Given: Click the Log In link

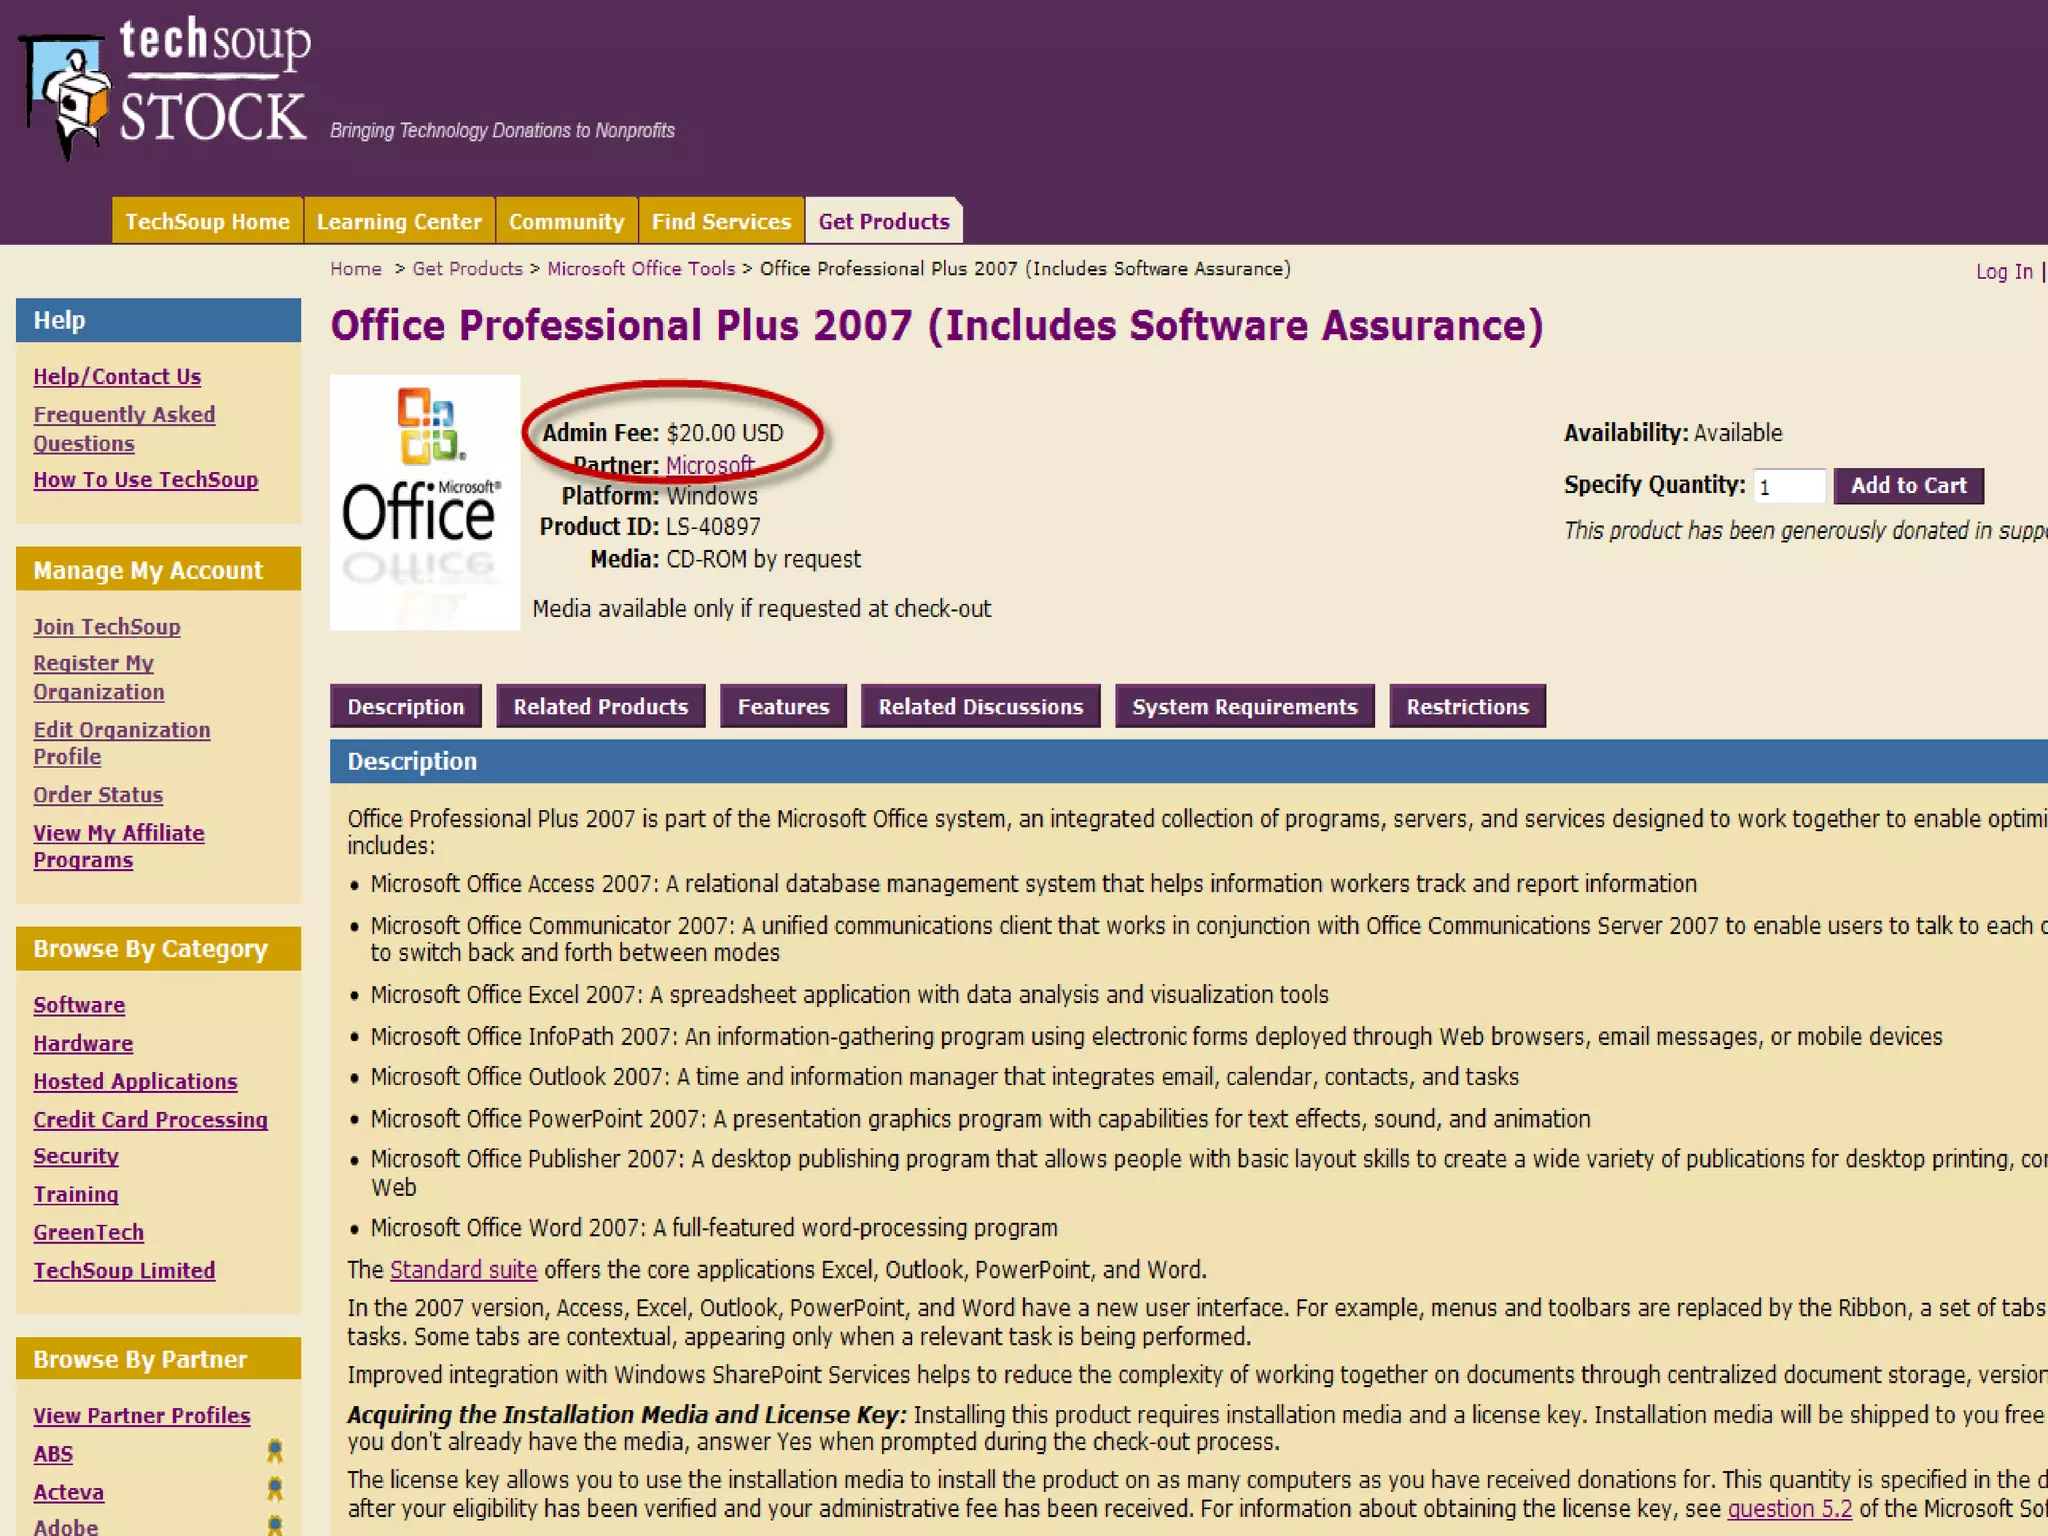Looking at the screenshot, I should 2004,272.
